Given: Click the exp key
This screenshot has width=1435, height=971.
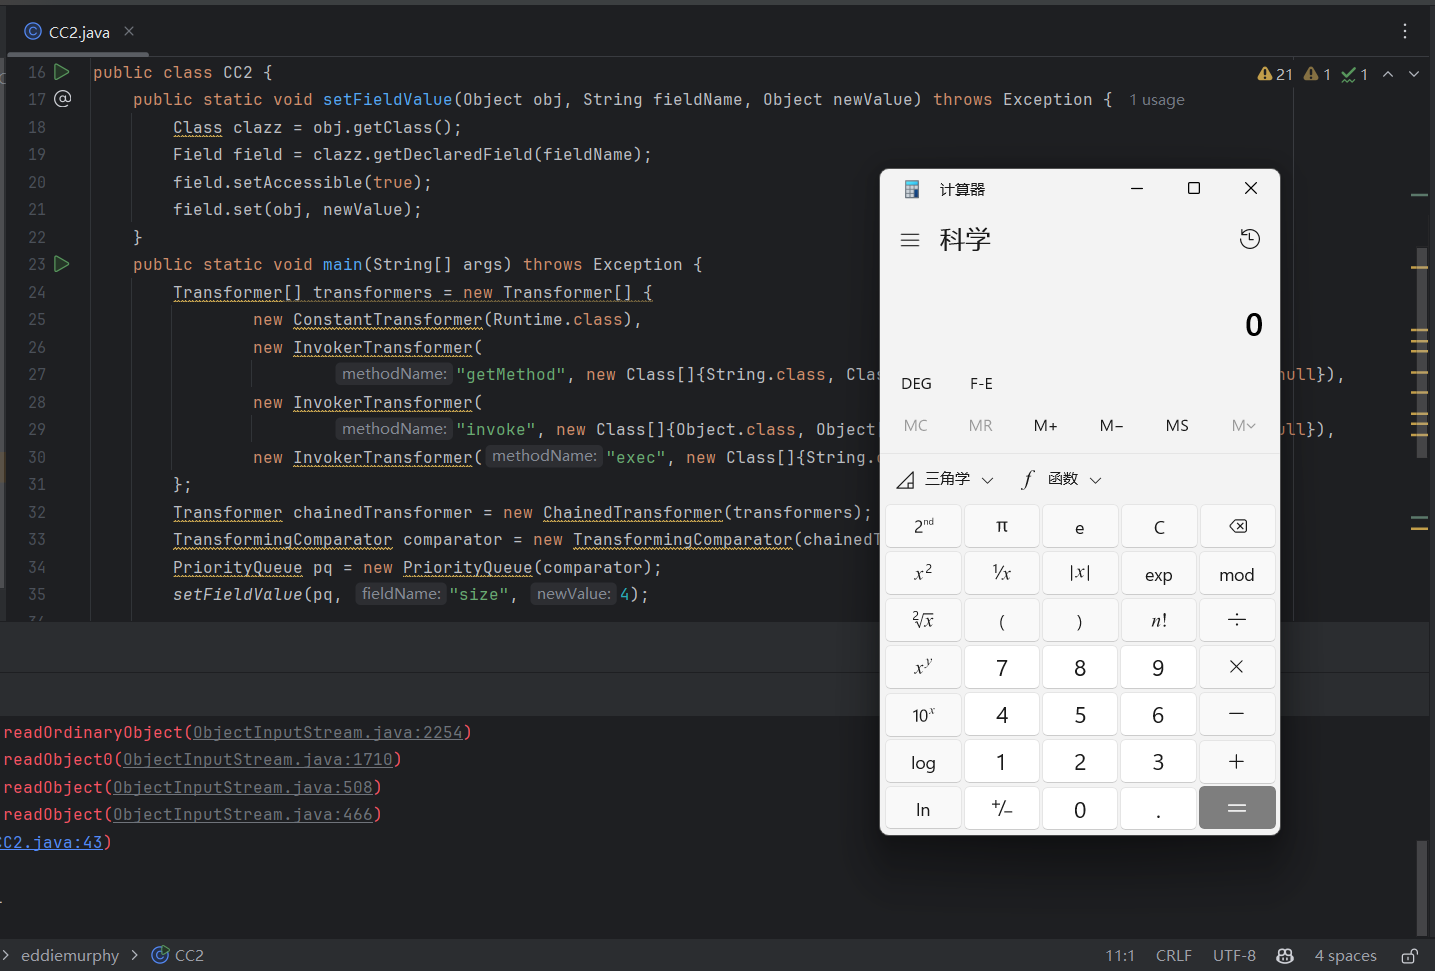Looking at the screenshot, I should tap(1159, 574).
